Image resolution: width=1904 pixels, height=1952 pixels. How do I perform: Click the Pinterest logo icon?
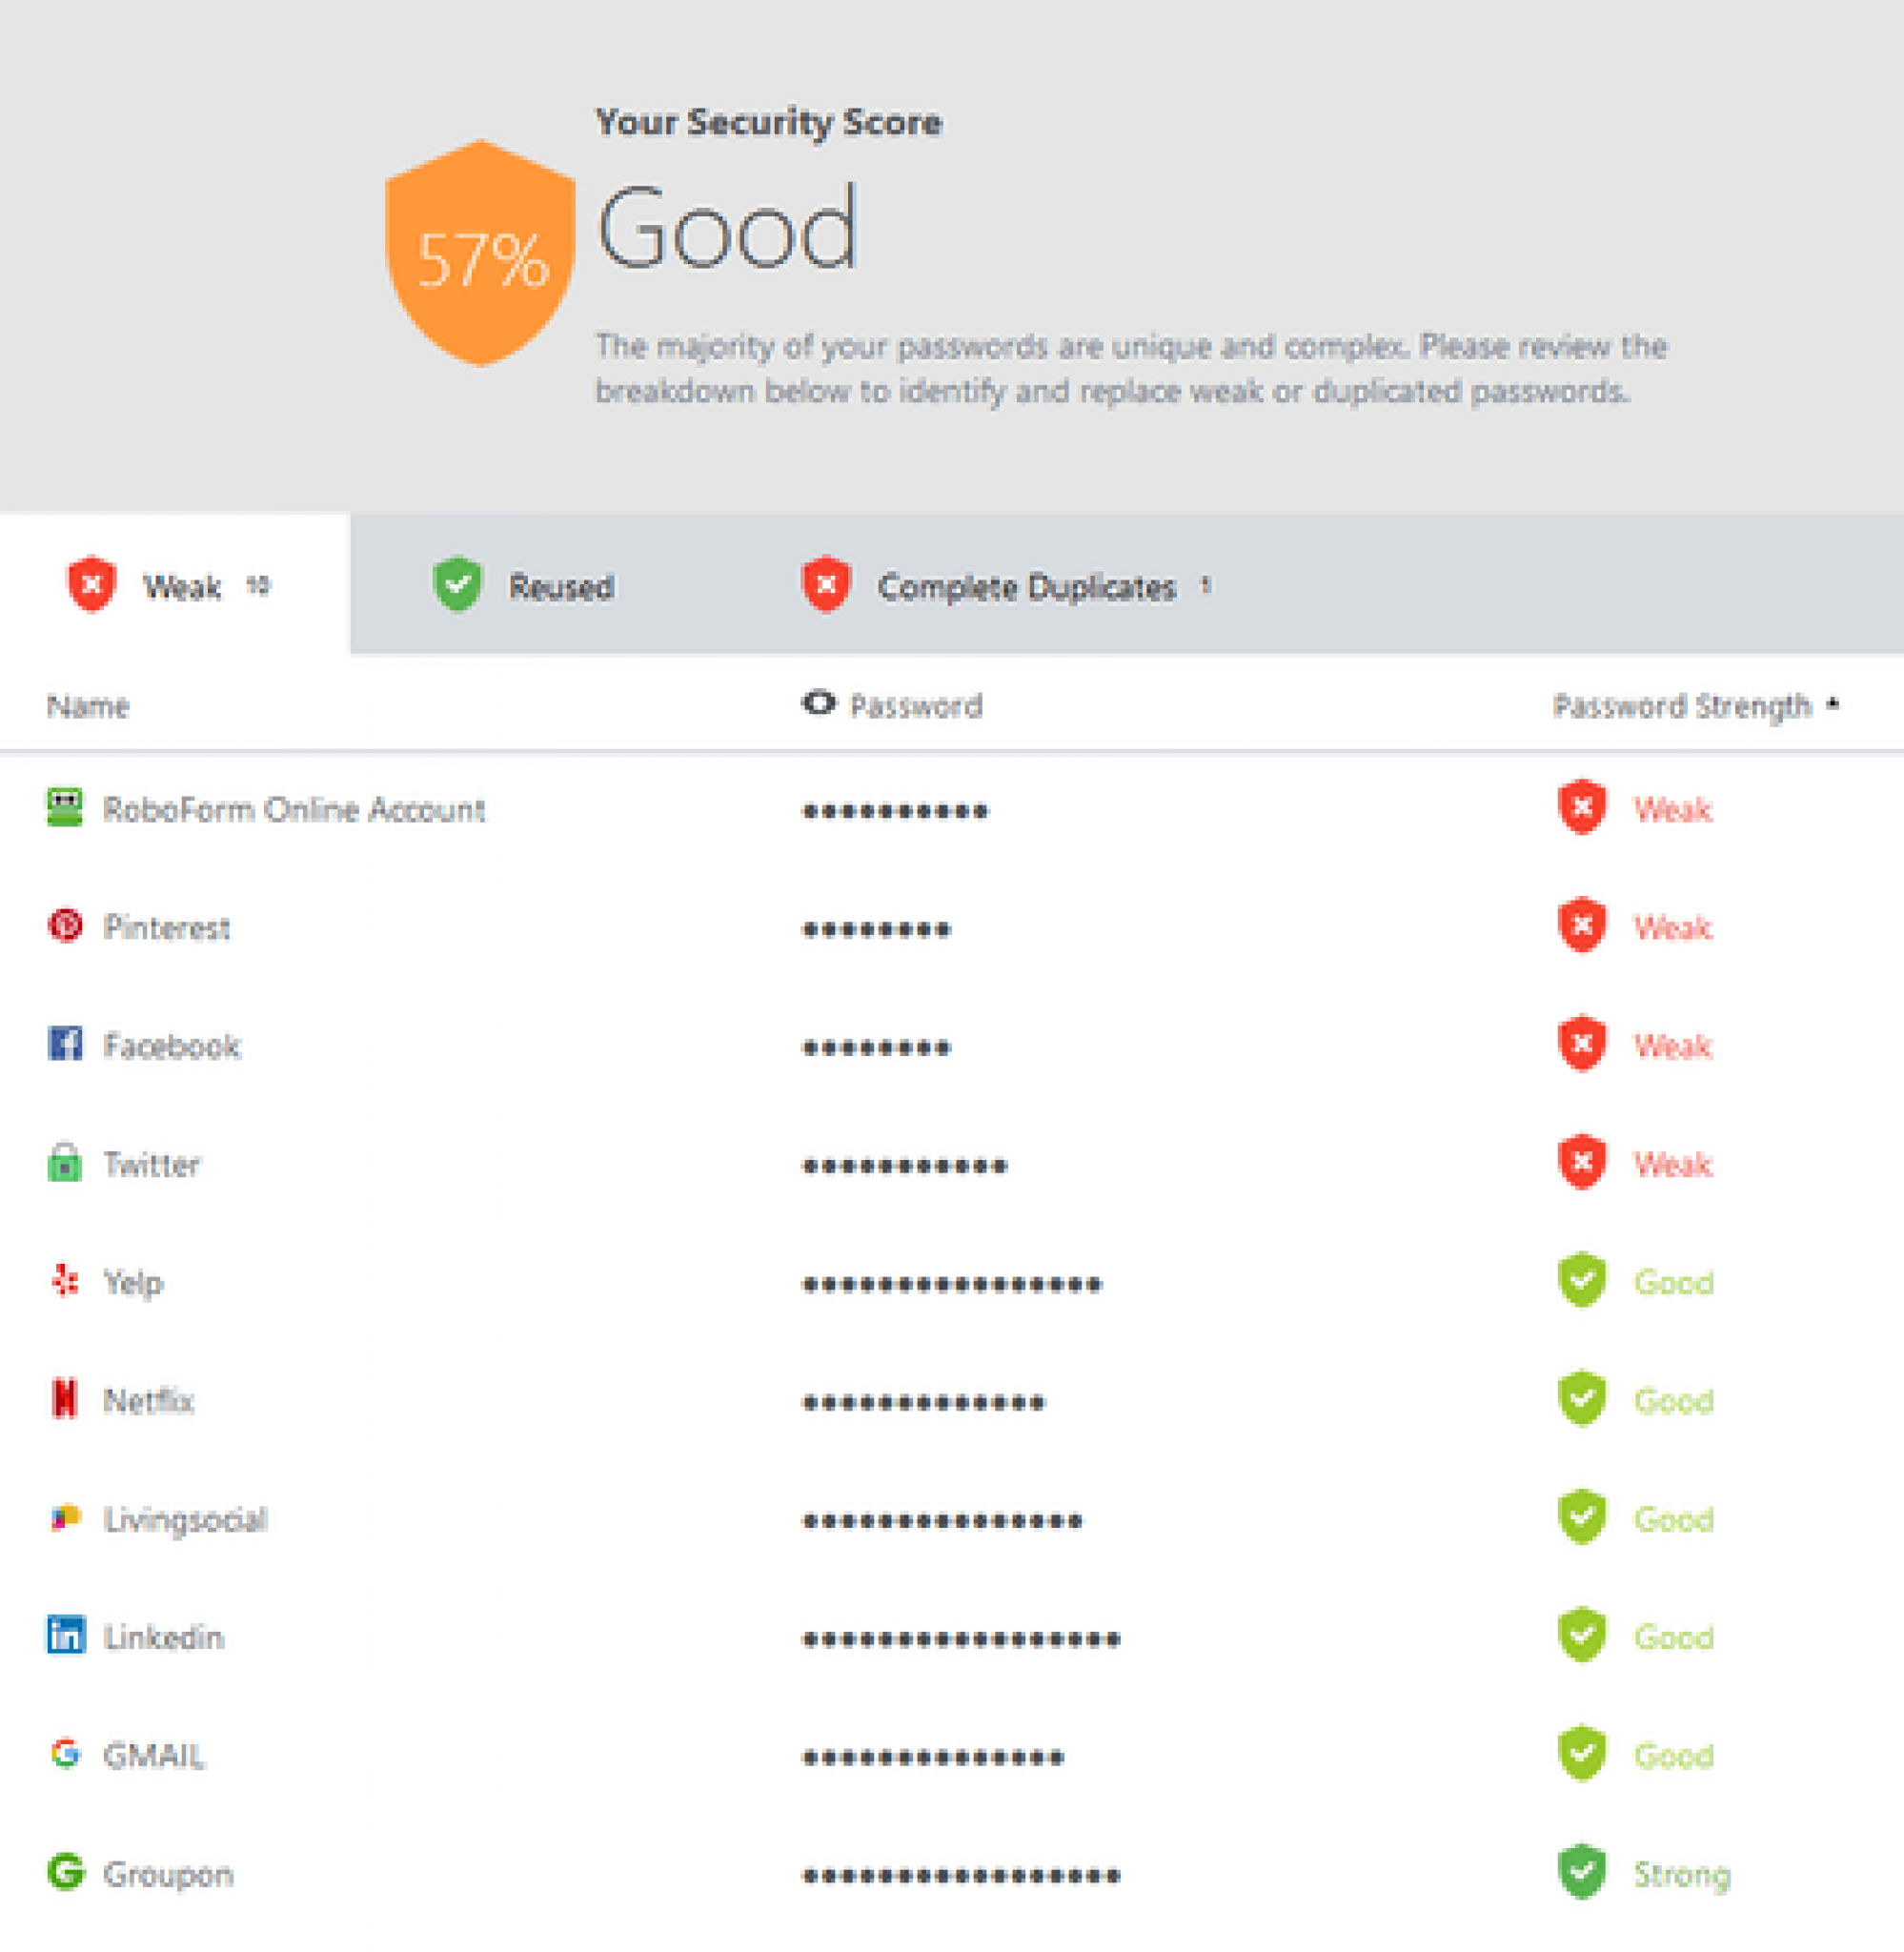[x=65, y=926]
